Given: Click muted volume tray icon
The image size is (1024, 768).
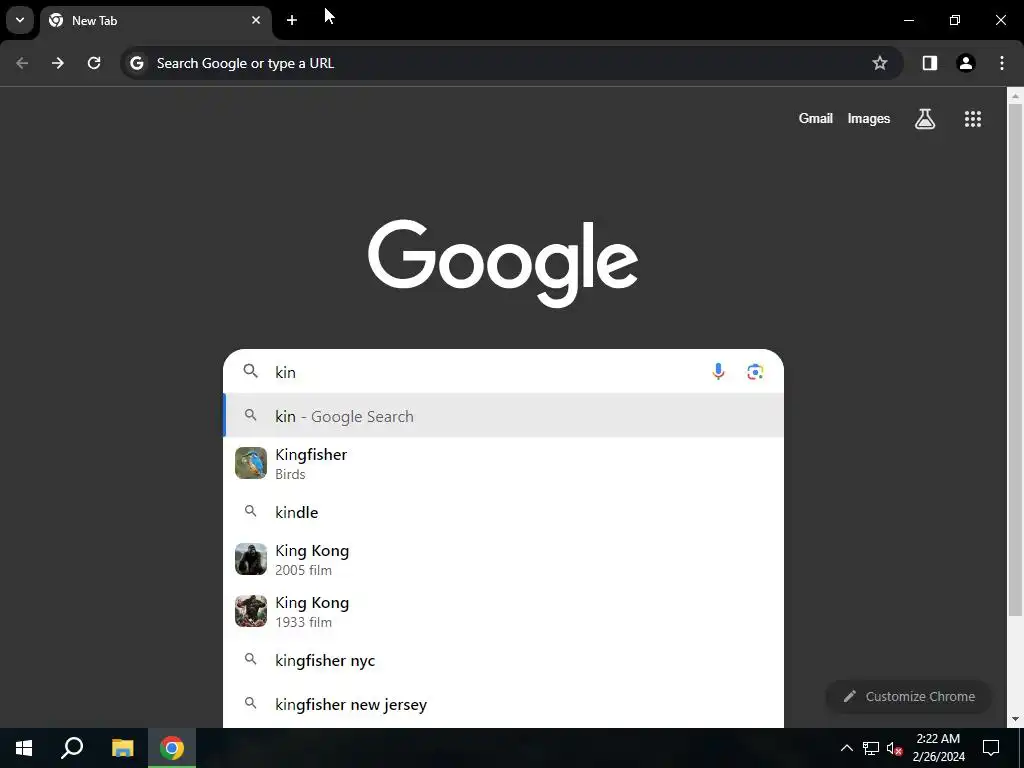Looking at the screenshot, I should pos(894,748).
